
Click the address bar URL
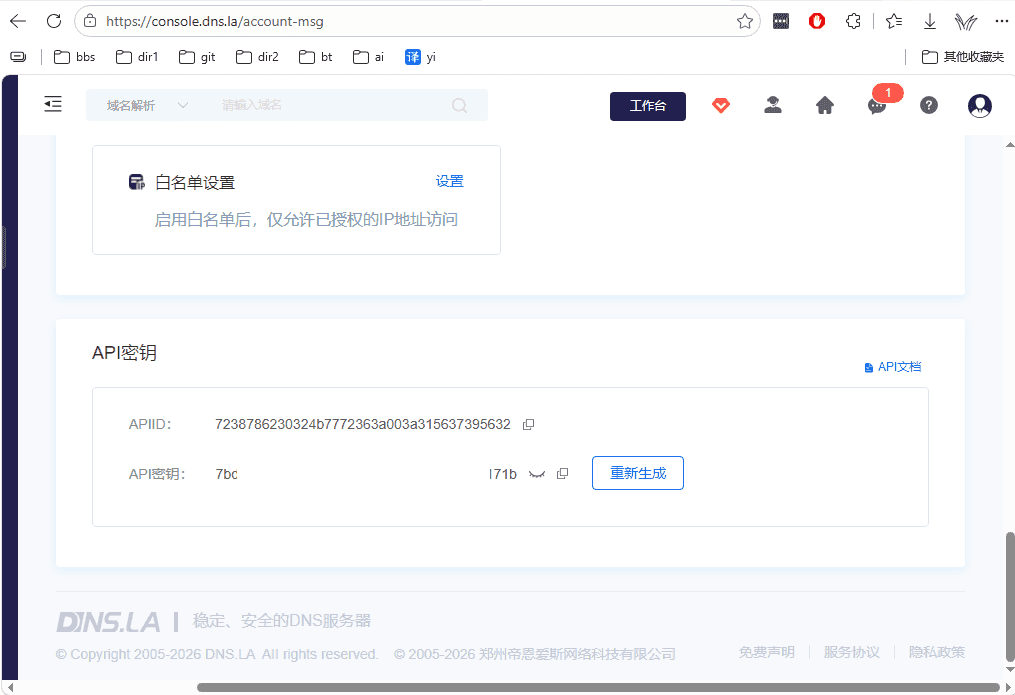(215, 21)
